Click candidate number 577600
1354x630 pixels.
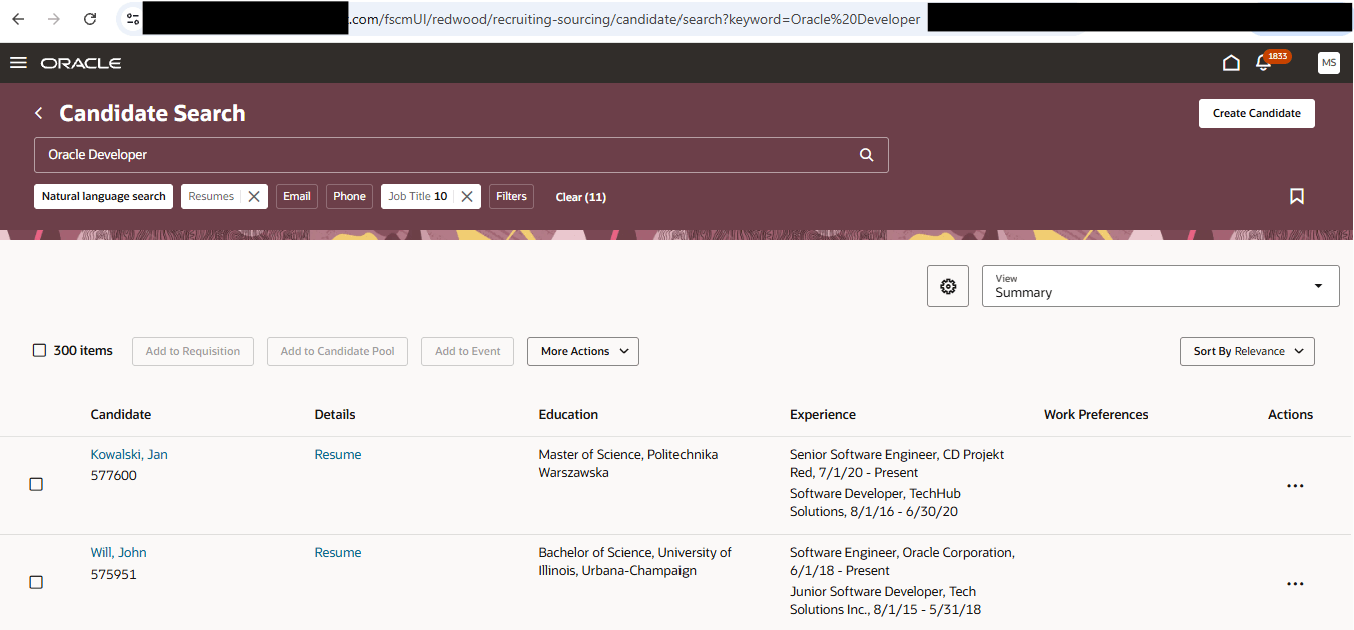click(x=113, y=475)
